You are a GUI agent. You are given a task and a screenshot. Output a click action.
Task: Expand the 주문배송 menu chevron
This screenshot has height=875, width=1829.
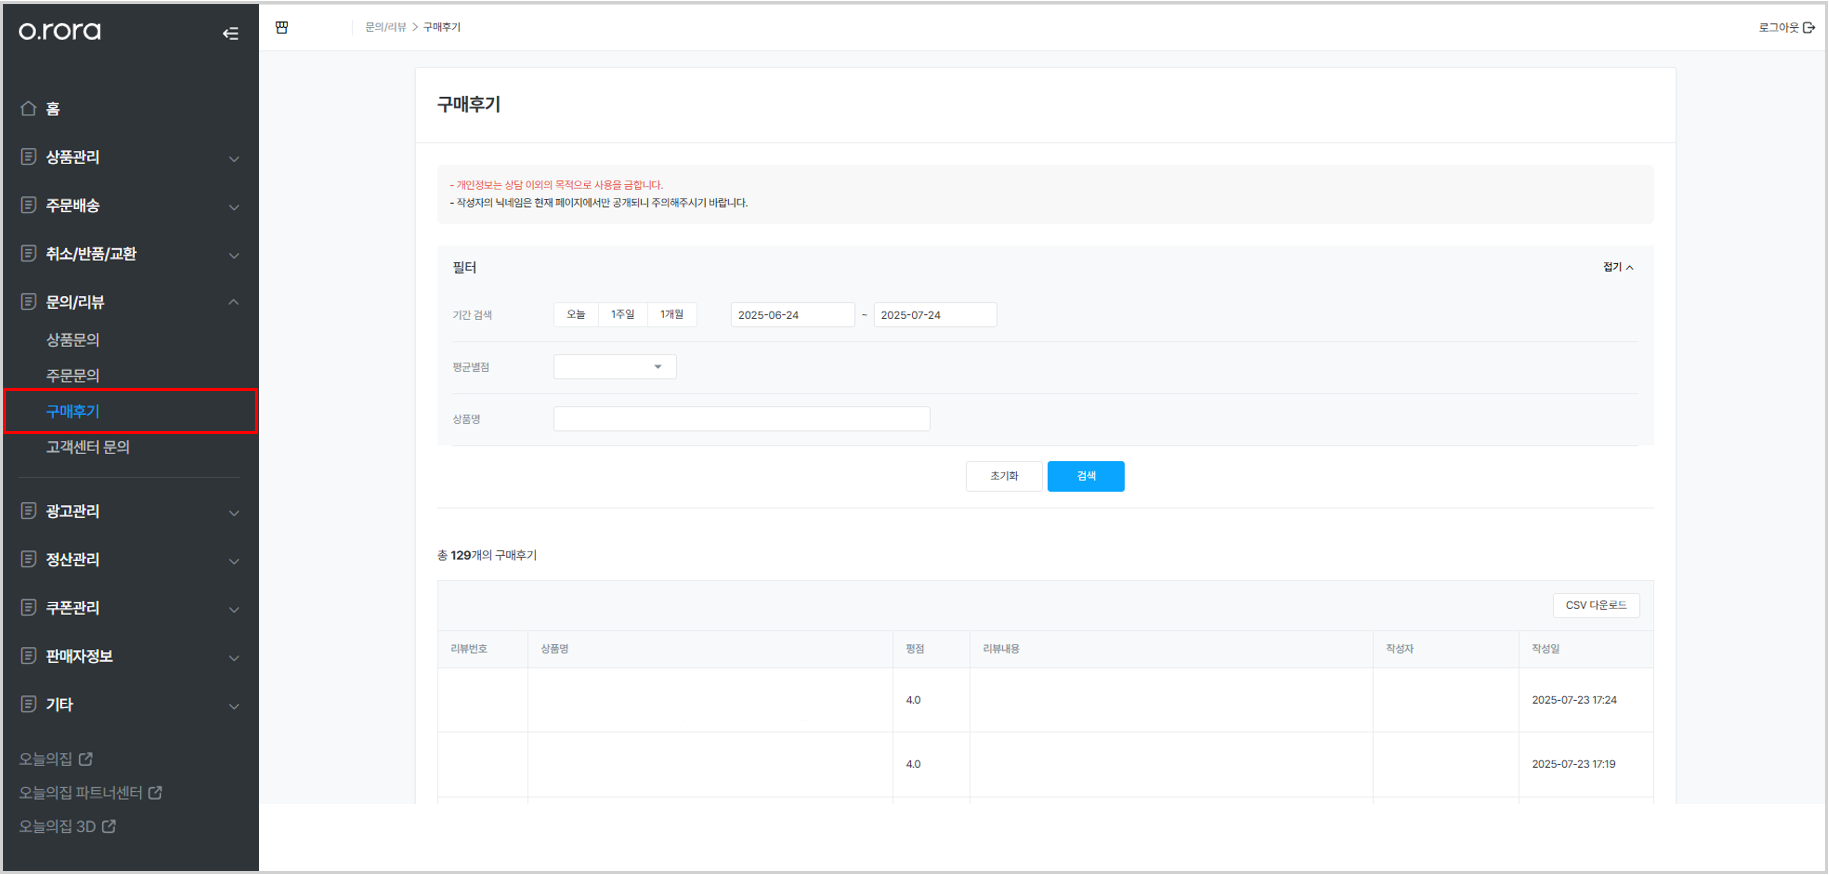coord(234,207)
